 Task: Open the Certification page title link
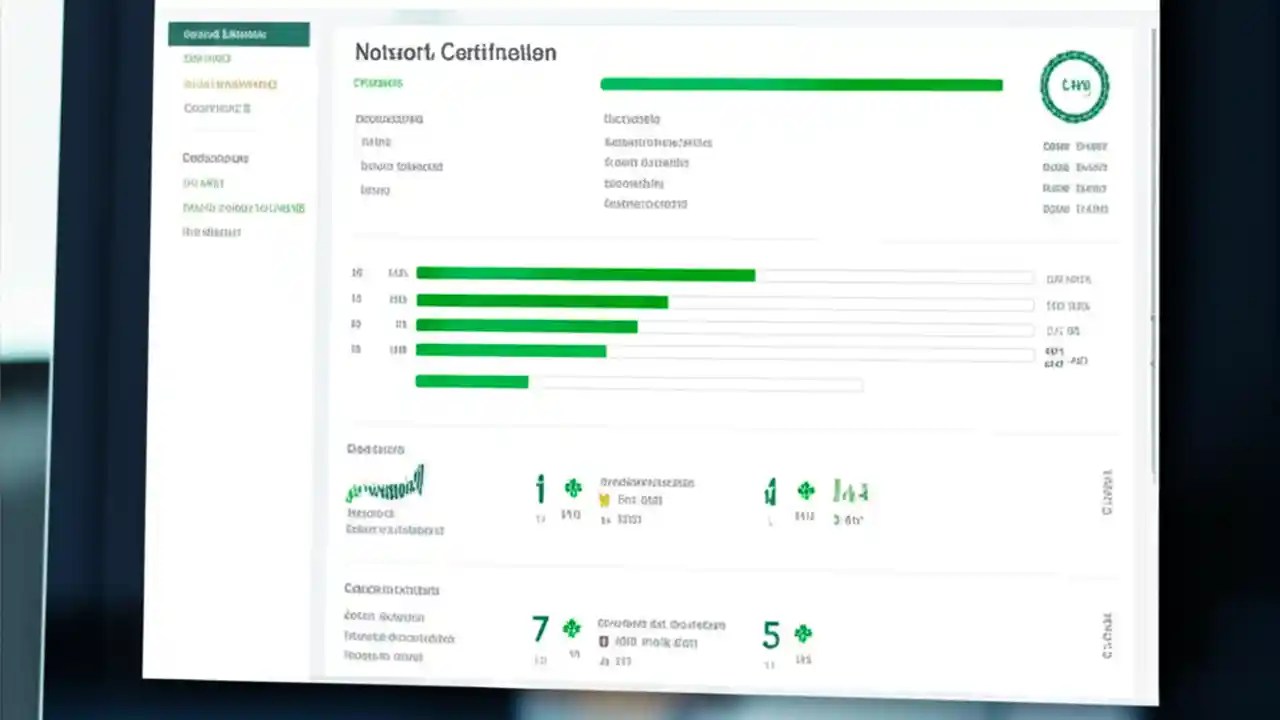click(455, 52)
